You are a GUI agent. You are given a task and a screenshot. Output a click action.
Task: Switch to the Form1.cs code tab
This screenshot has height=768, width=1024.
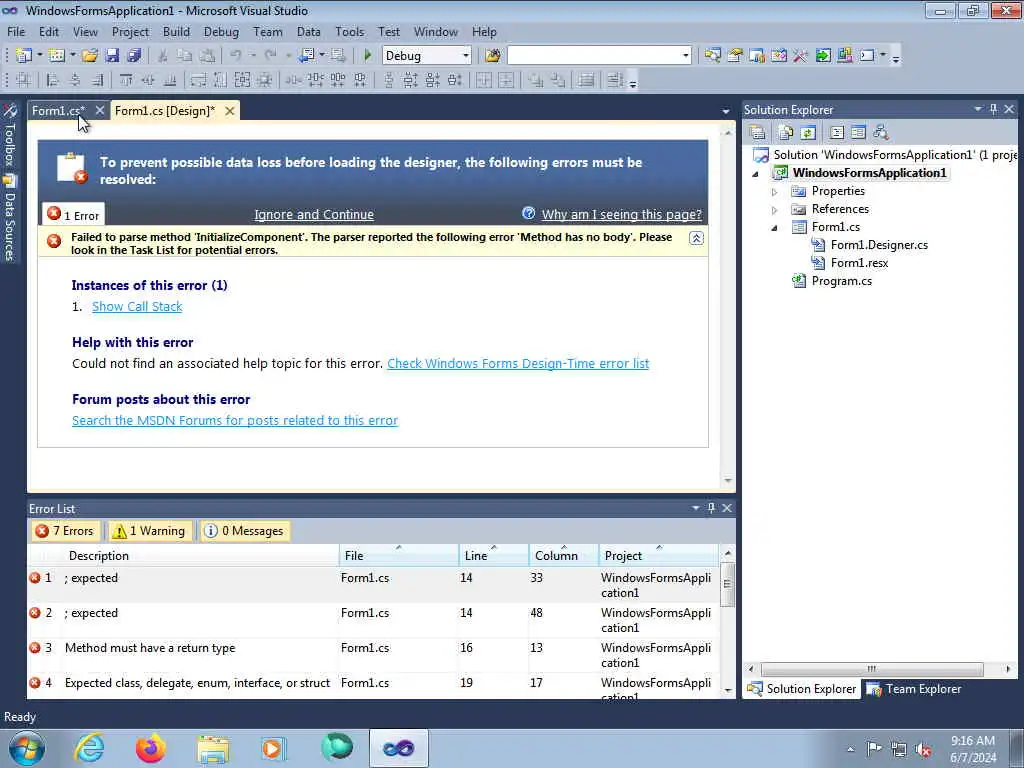click(58, 111)
